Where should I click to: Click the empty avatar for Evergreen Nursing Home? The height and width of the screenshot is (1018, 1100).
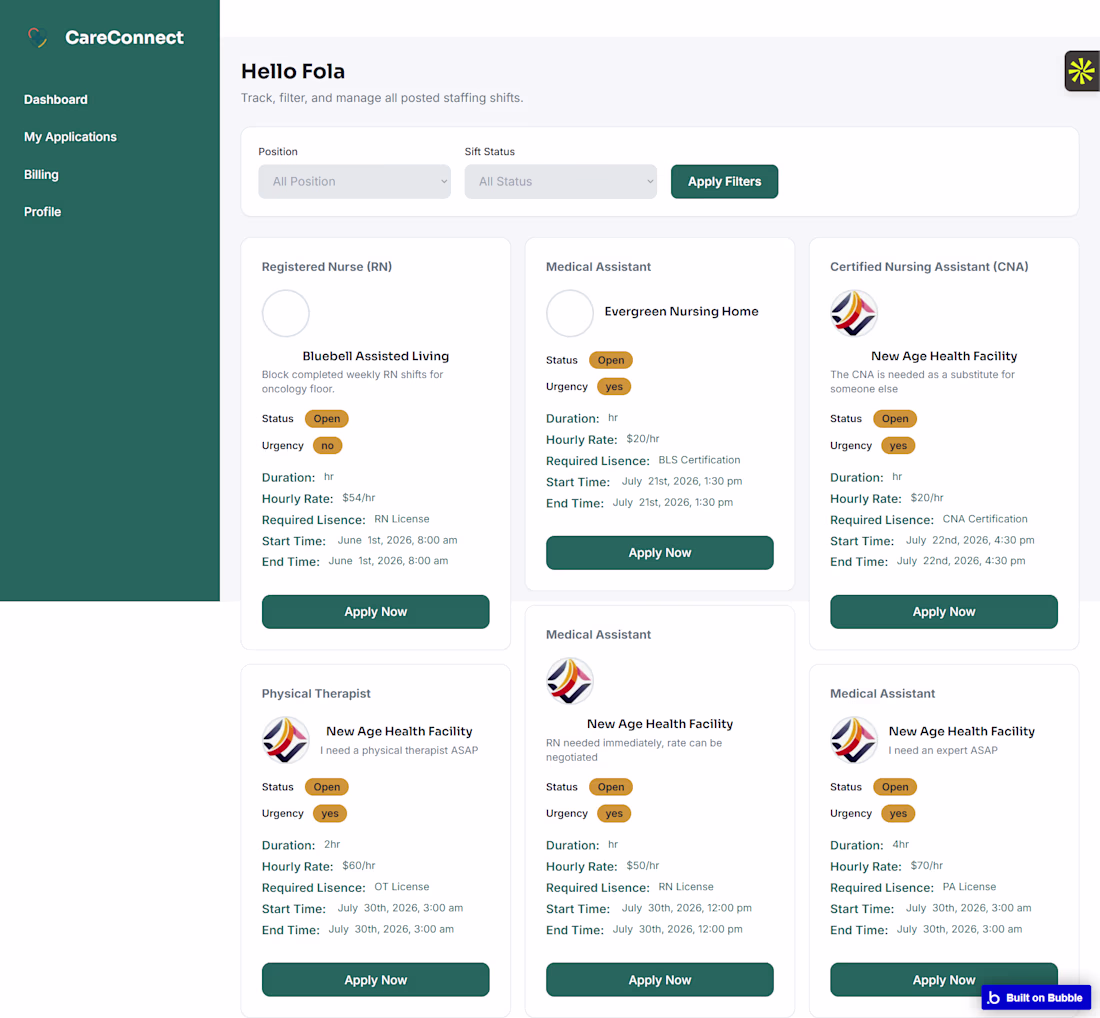570,313
